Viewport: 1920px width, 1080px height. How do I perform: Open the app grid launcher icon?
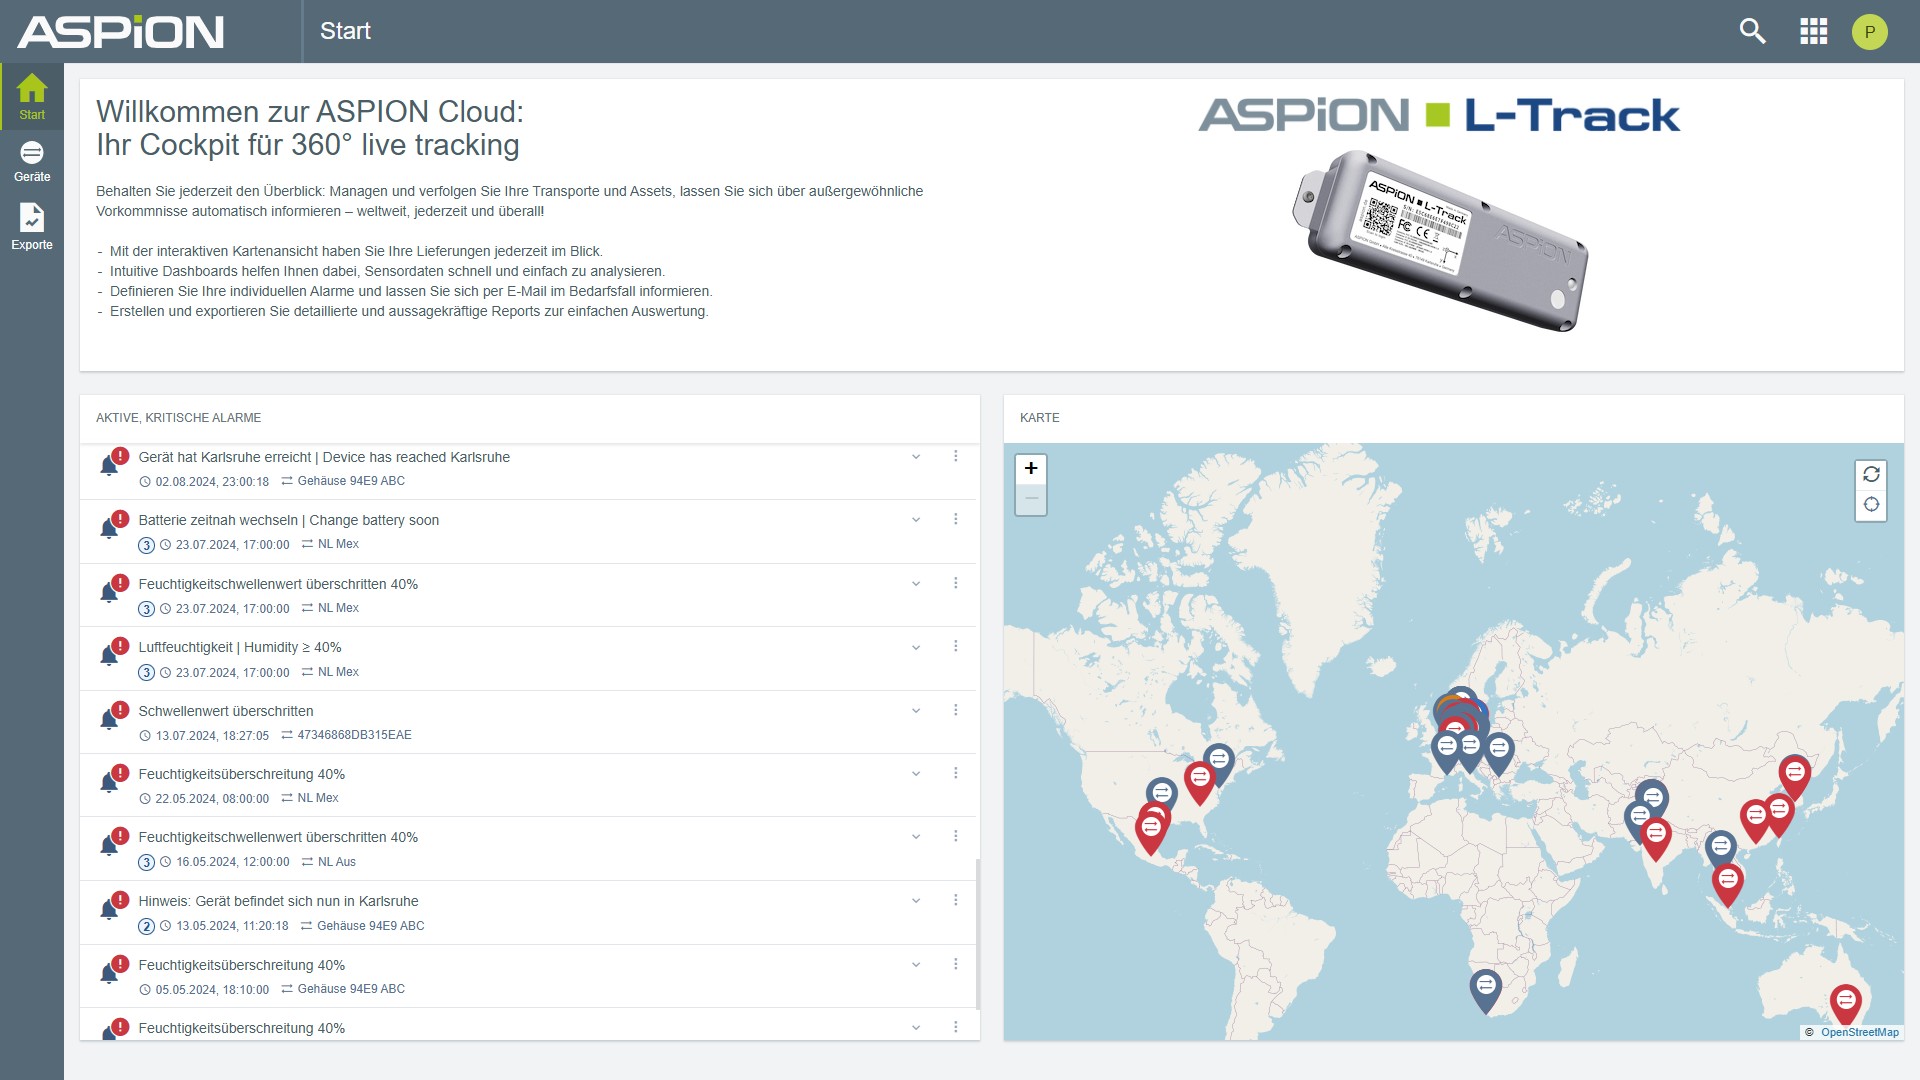pos(1813,31)
